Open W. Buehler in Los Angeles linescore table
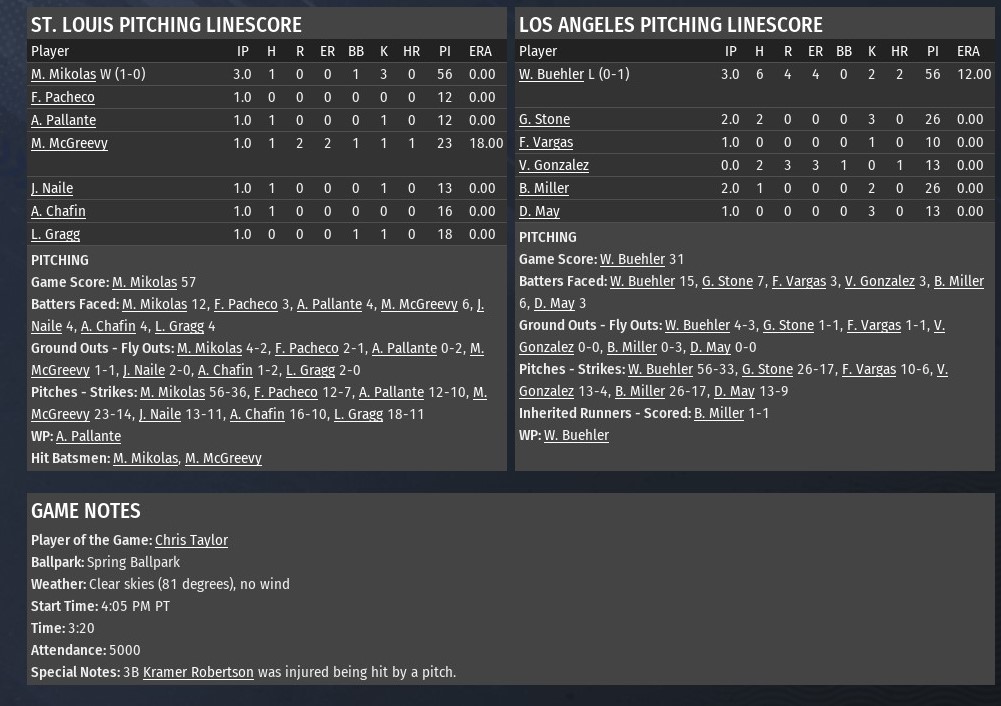 pos(551,74)
